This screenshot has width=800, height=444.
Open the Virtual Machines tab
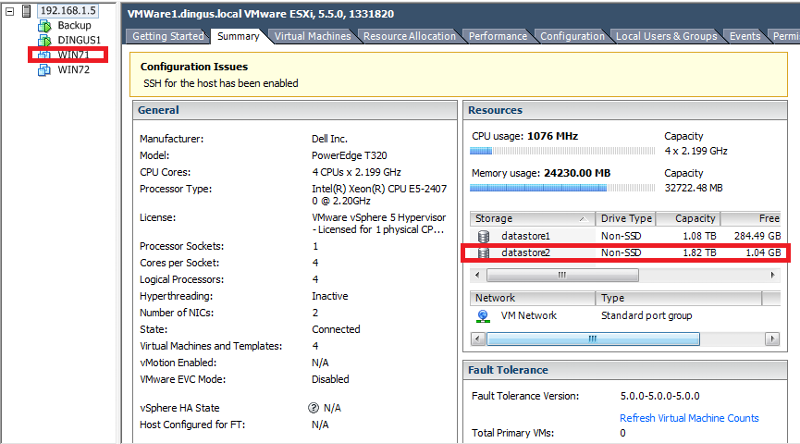click(313, 36)
